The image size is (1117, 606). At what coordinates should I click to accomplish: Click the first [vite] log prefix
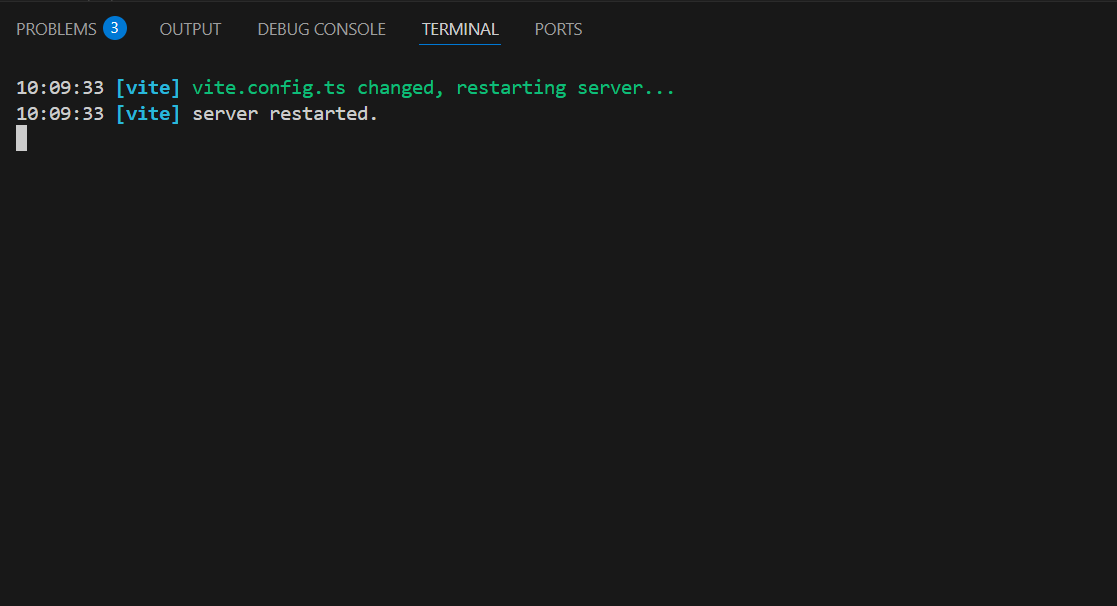point(148,87)
